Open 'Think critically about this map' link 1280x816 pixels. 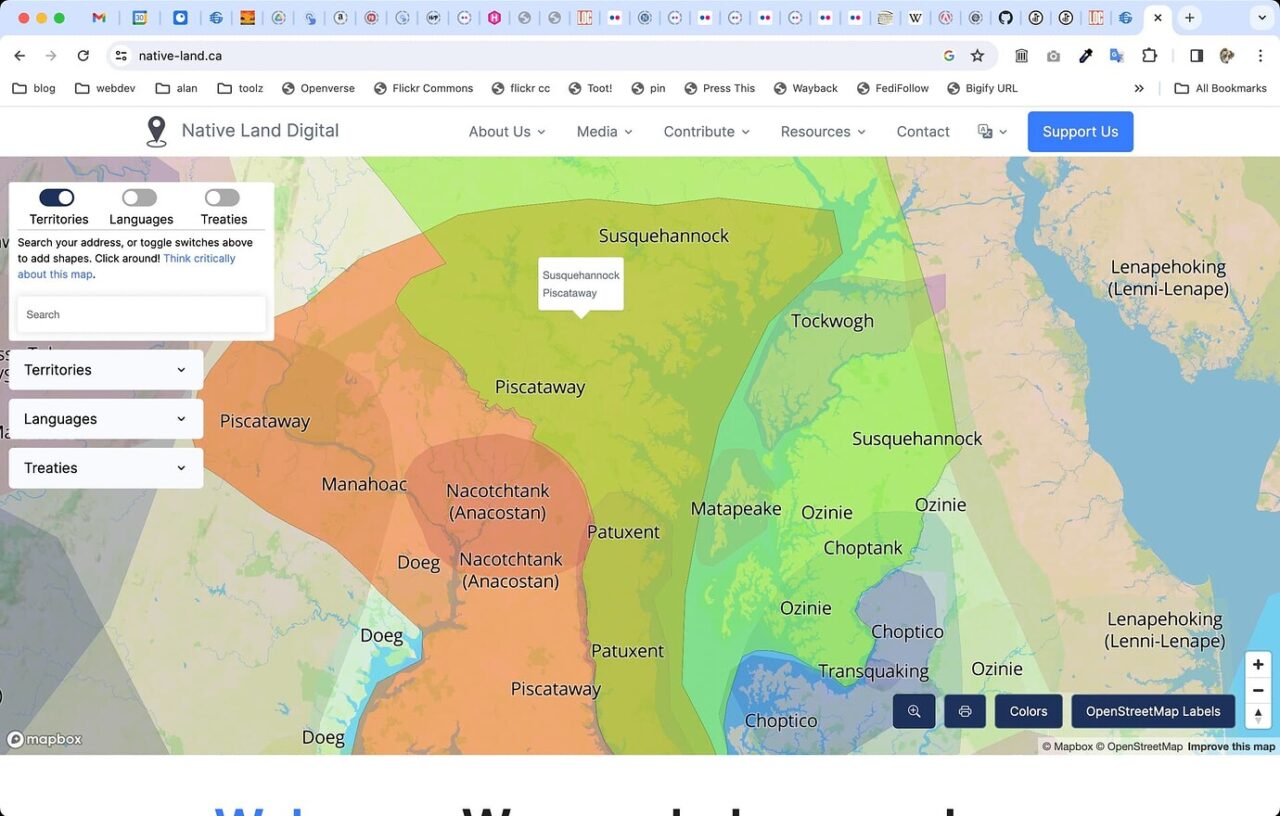click(199, 259)
